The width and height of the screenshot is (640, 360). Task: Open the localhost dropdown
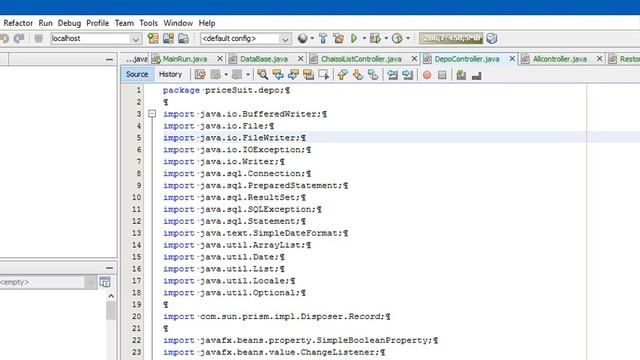click(x=136, y=39)
